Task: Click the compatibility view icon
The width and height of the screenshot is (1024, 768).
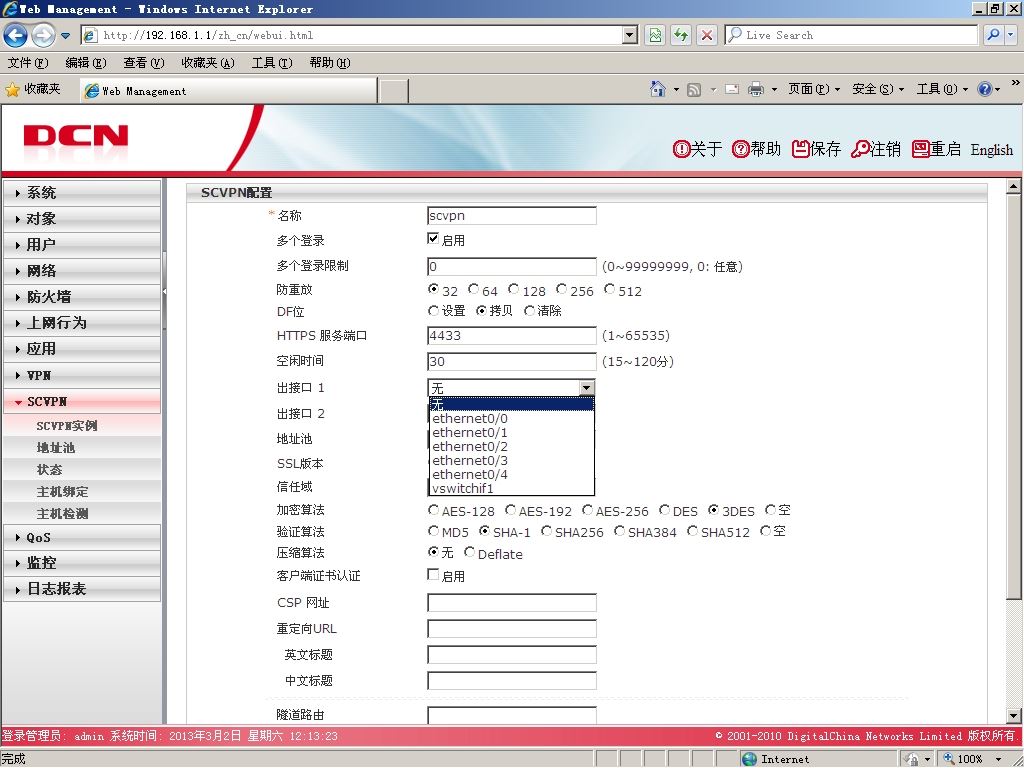Action: click(654, 35)
